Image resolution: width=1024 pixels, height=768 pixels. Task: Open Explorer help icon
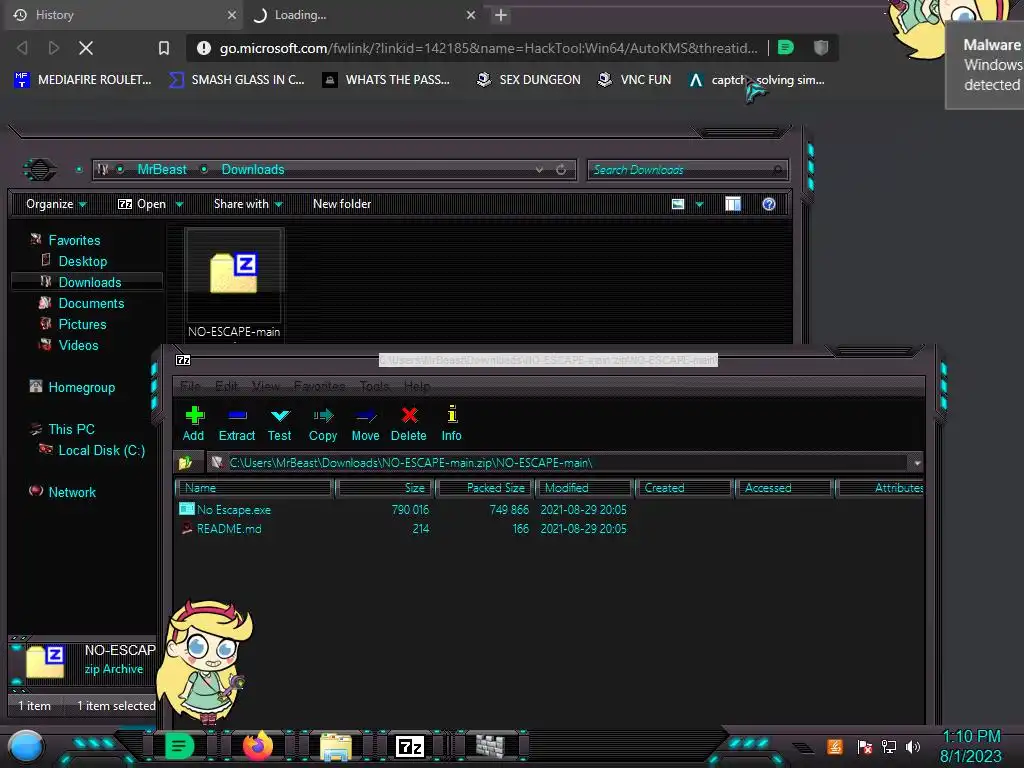[769, 204]
